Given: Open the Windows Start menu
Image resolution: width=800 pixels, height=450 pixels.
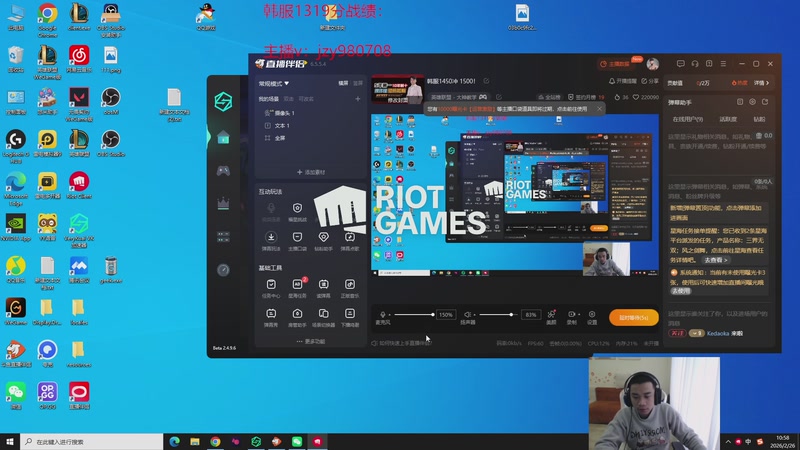Looking at the screenshot, I should click(x=10, y=442).
